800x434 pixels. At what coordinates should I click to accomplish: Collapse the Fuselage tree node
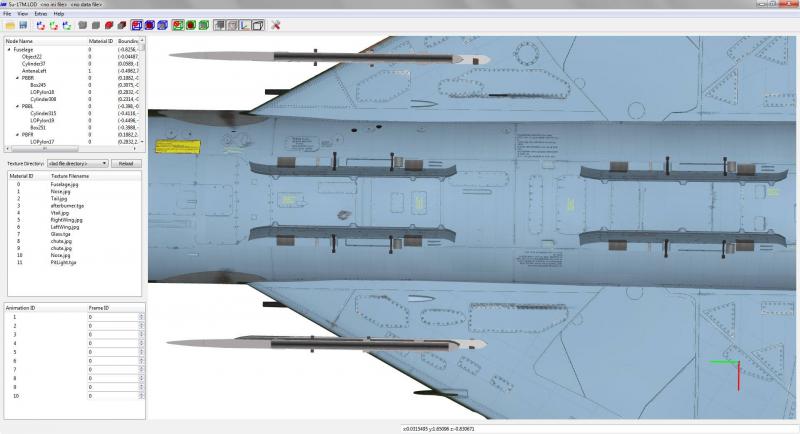[x=9, y=50]
